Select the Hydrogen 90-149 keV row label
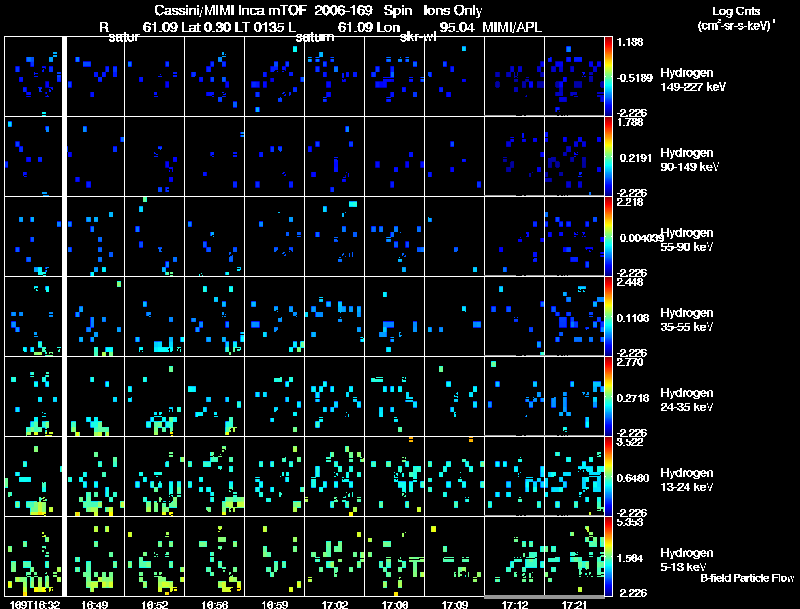The width and height of the screenshot is (800, 609). tap(689, 160)
